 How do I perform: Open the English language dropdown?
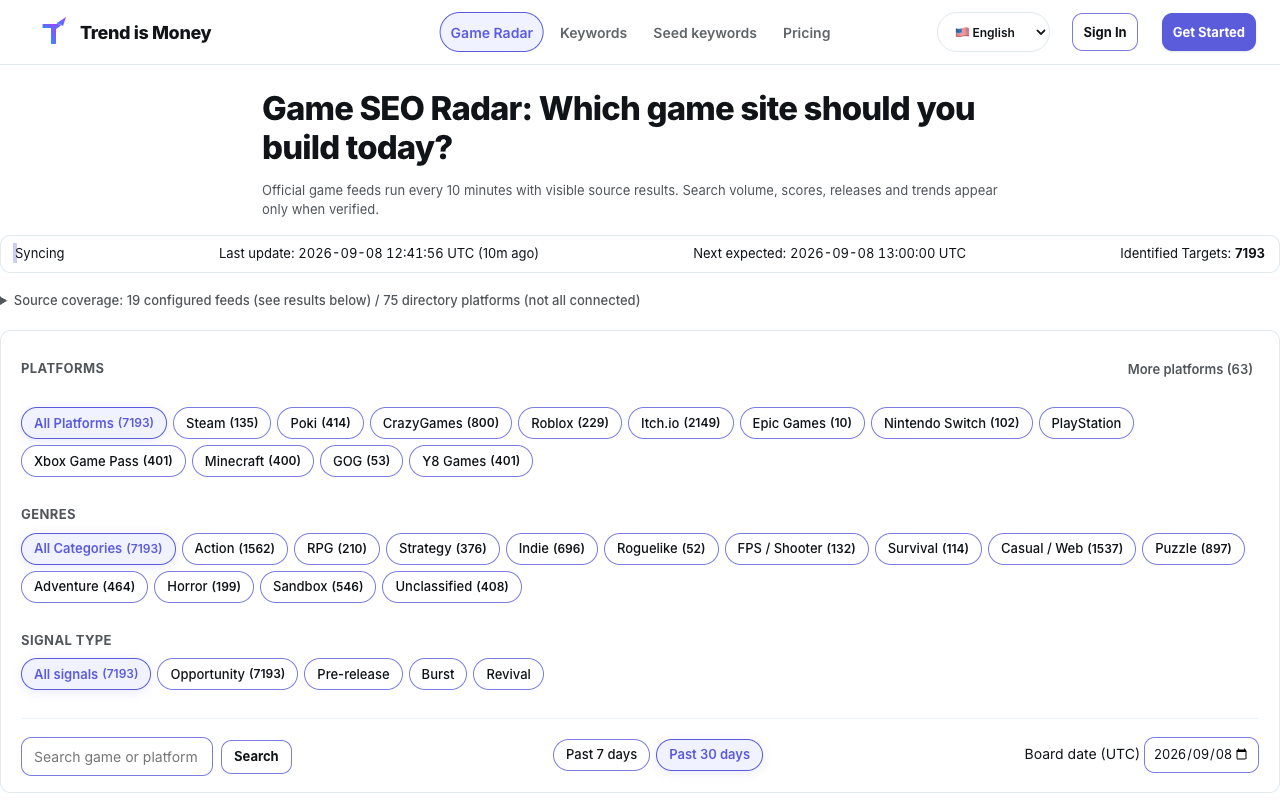[993, 32]
